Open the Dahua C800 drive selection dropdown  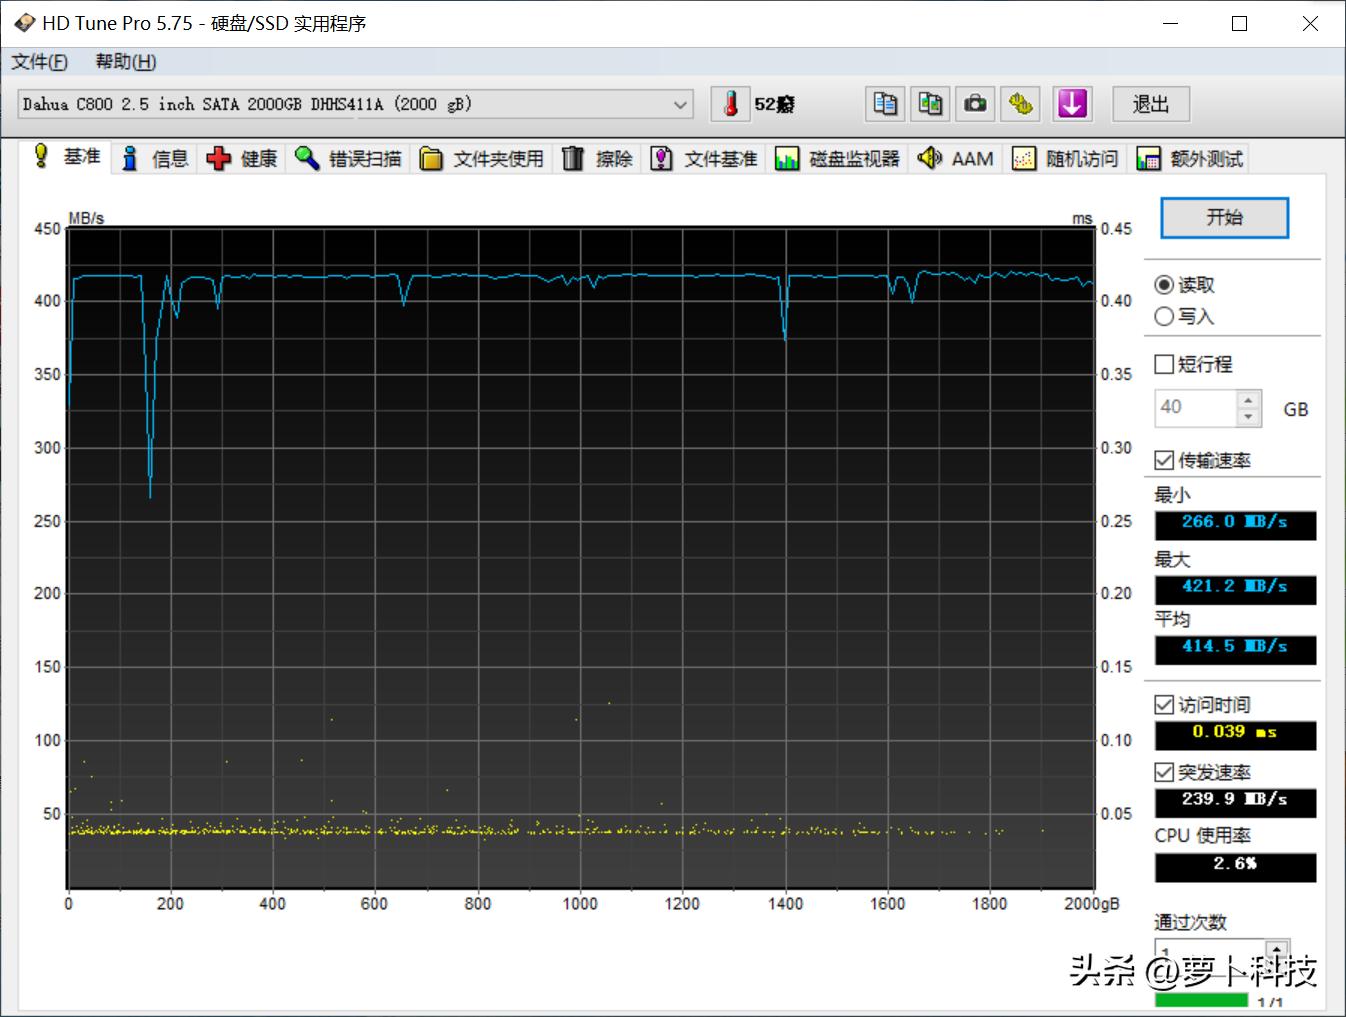679,103
